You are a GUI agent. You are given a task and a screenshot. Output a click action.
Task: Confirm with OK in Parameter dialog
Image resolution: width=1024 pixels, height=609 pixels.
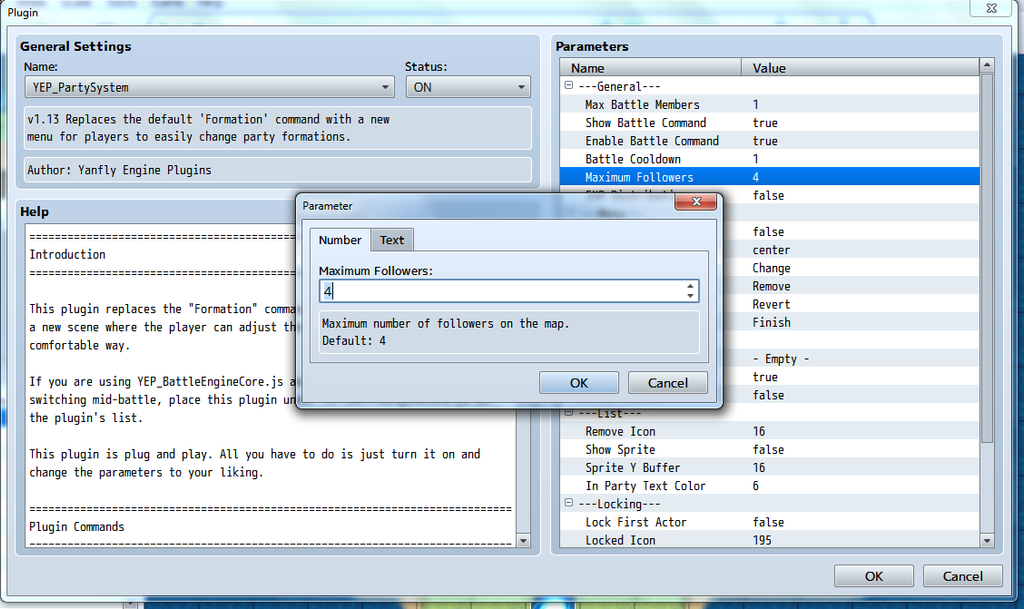point(579,382)
